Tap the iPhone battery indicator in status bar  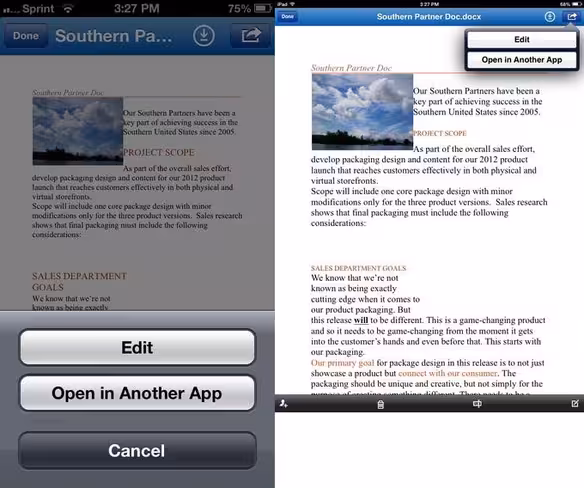263,8
